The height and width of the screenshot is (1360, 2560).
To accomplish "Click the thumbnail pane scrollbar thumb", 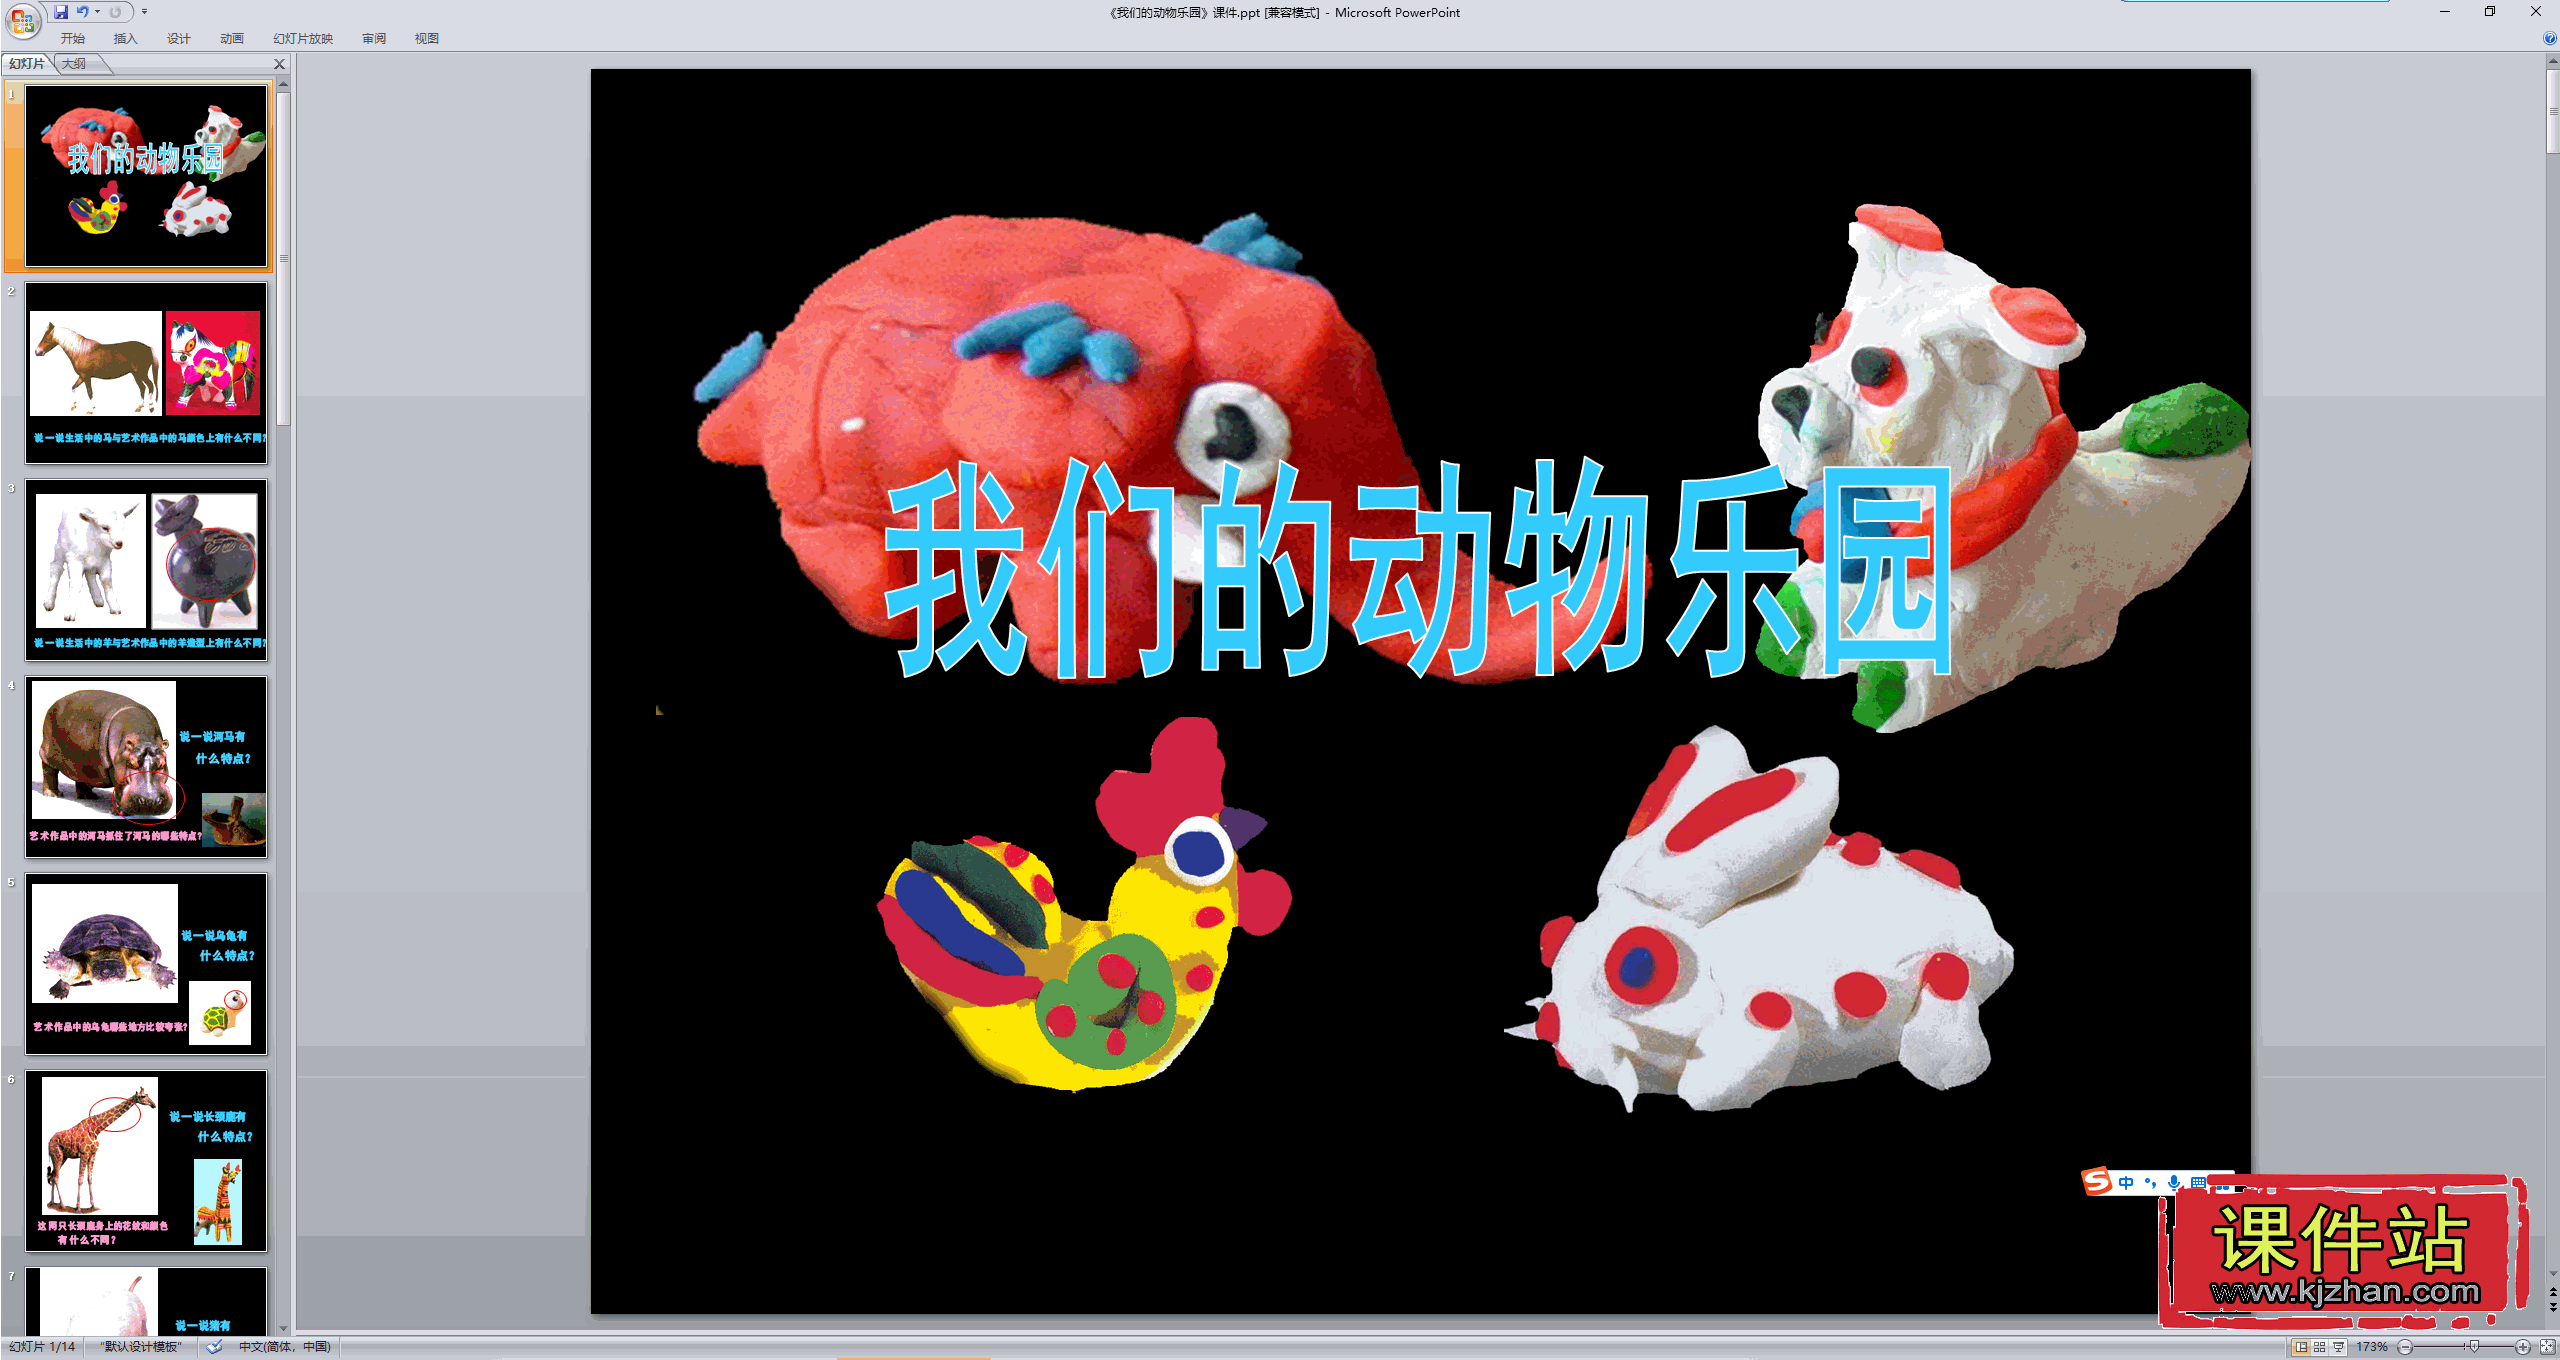I will coord(284,258).
